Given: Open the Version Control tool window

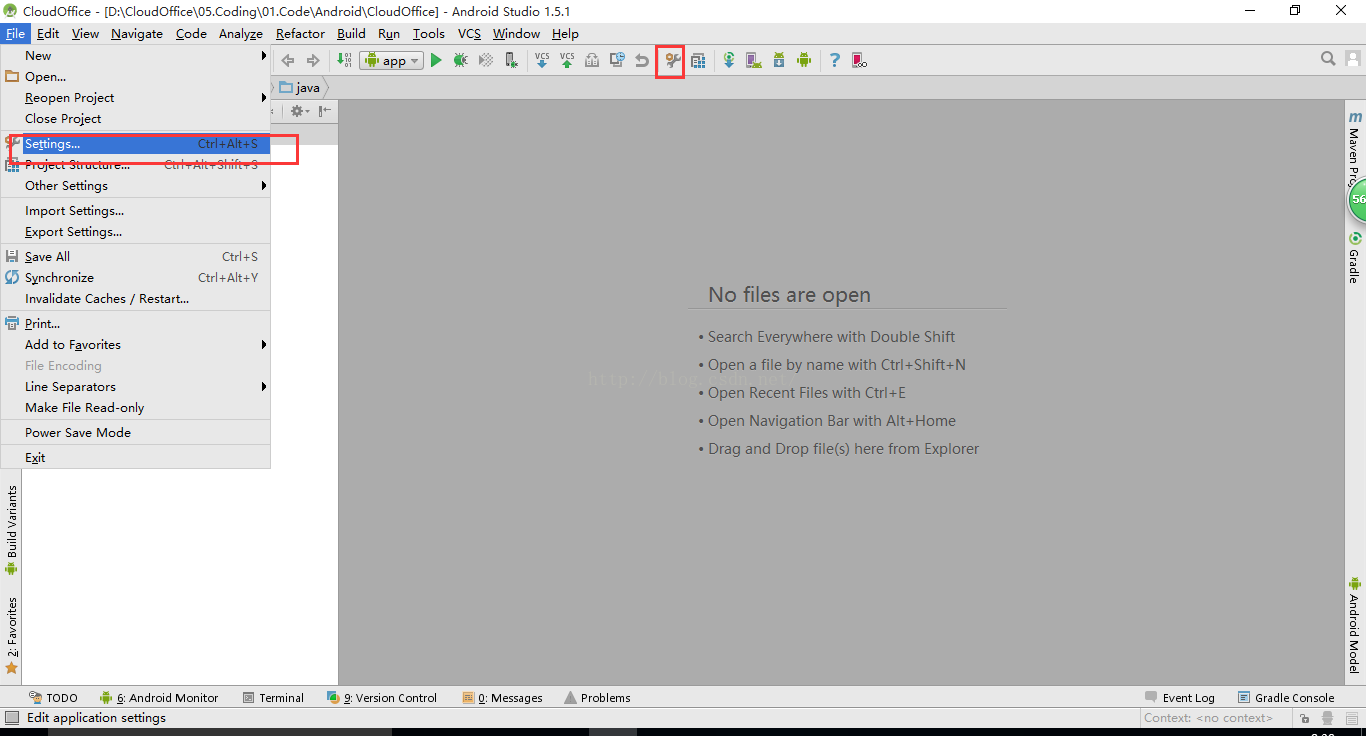Looking at the screenshot, I should pos(382,698).
